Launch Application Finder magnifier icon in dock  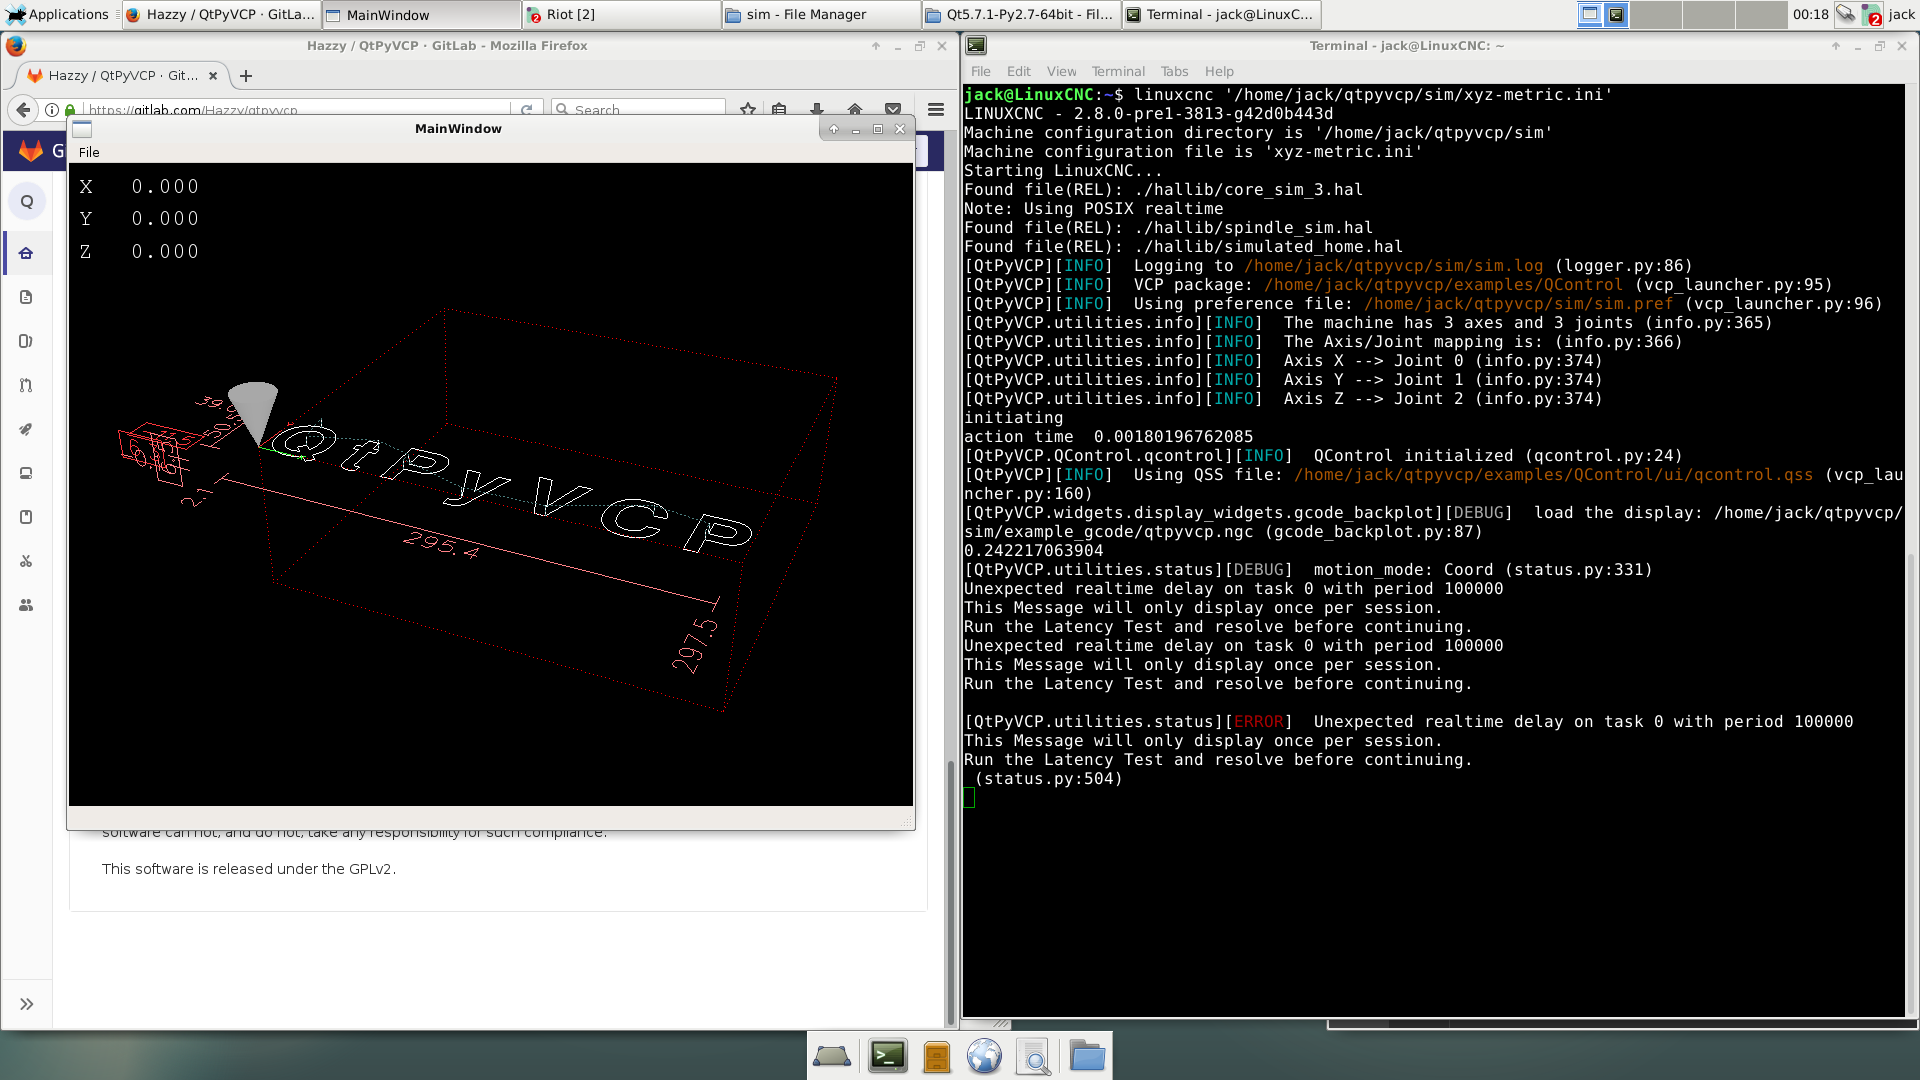[x=1034, y=1056]
